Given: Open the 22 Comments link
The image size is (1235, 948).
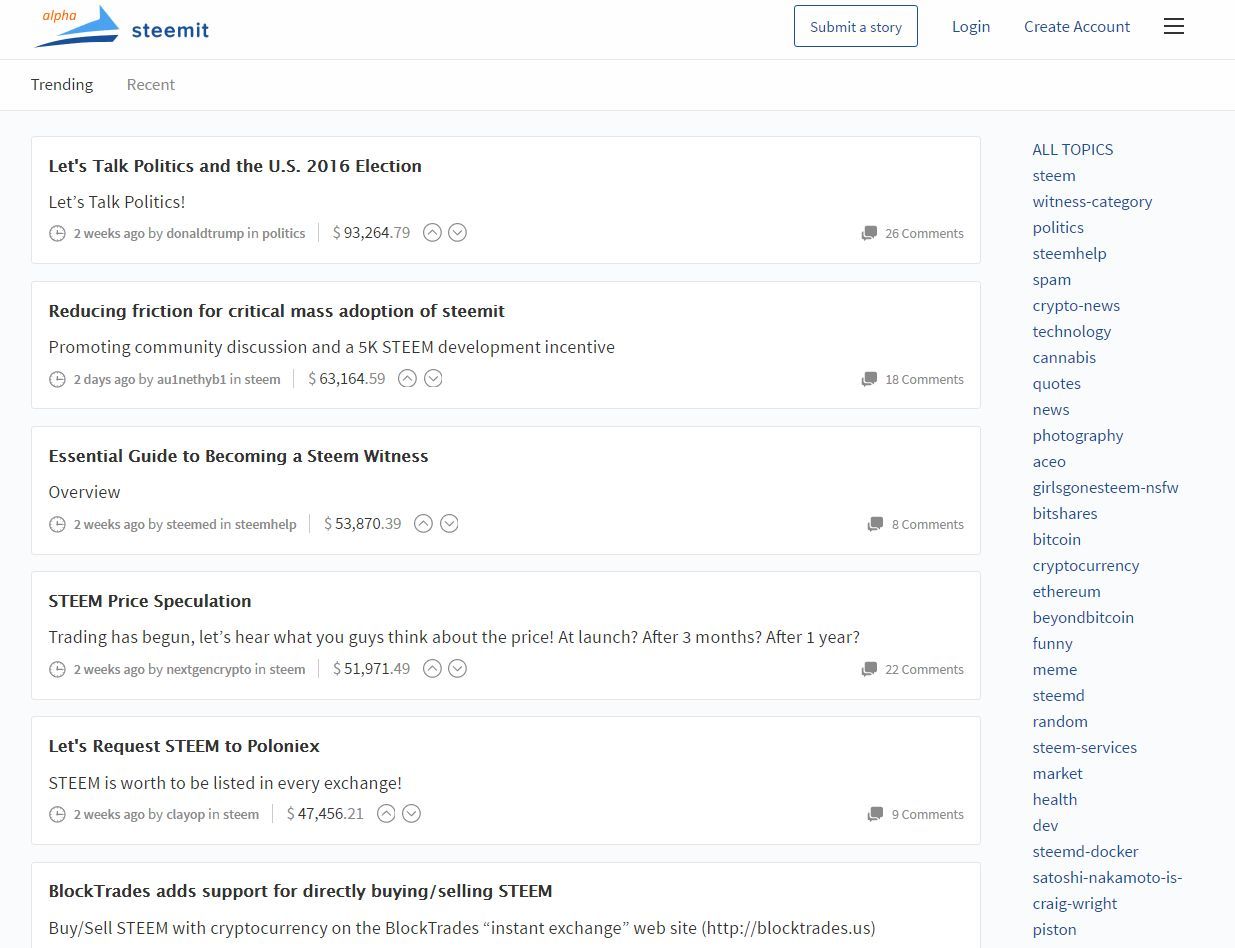Looking at the screenshot, I should click(x=924, y=670).
